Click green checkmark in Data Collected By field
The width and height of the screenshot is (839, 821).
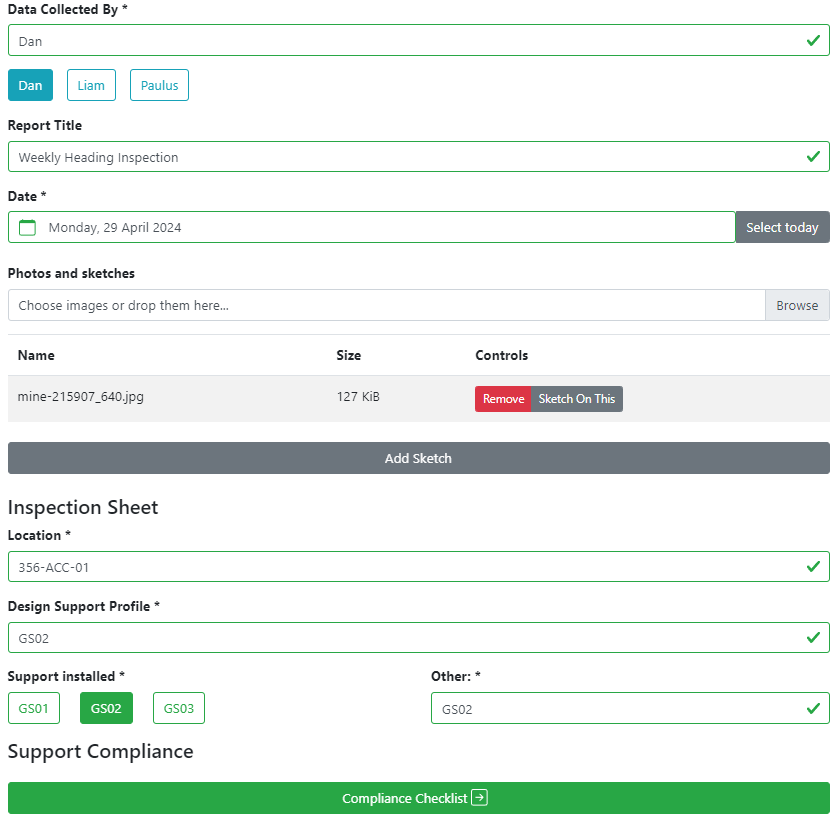tap(813, 41)
